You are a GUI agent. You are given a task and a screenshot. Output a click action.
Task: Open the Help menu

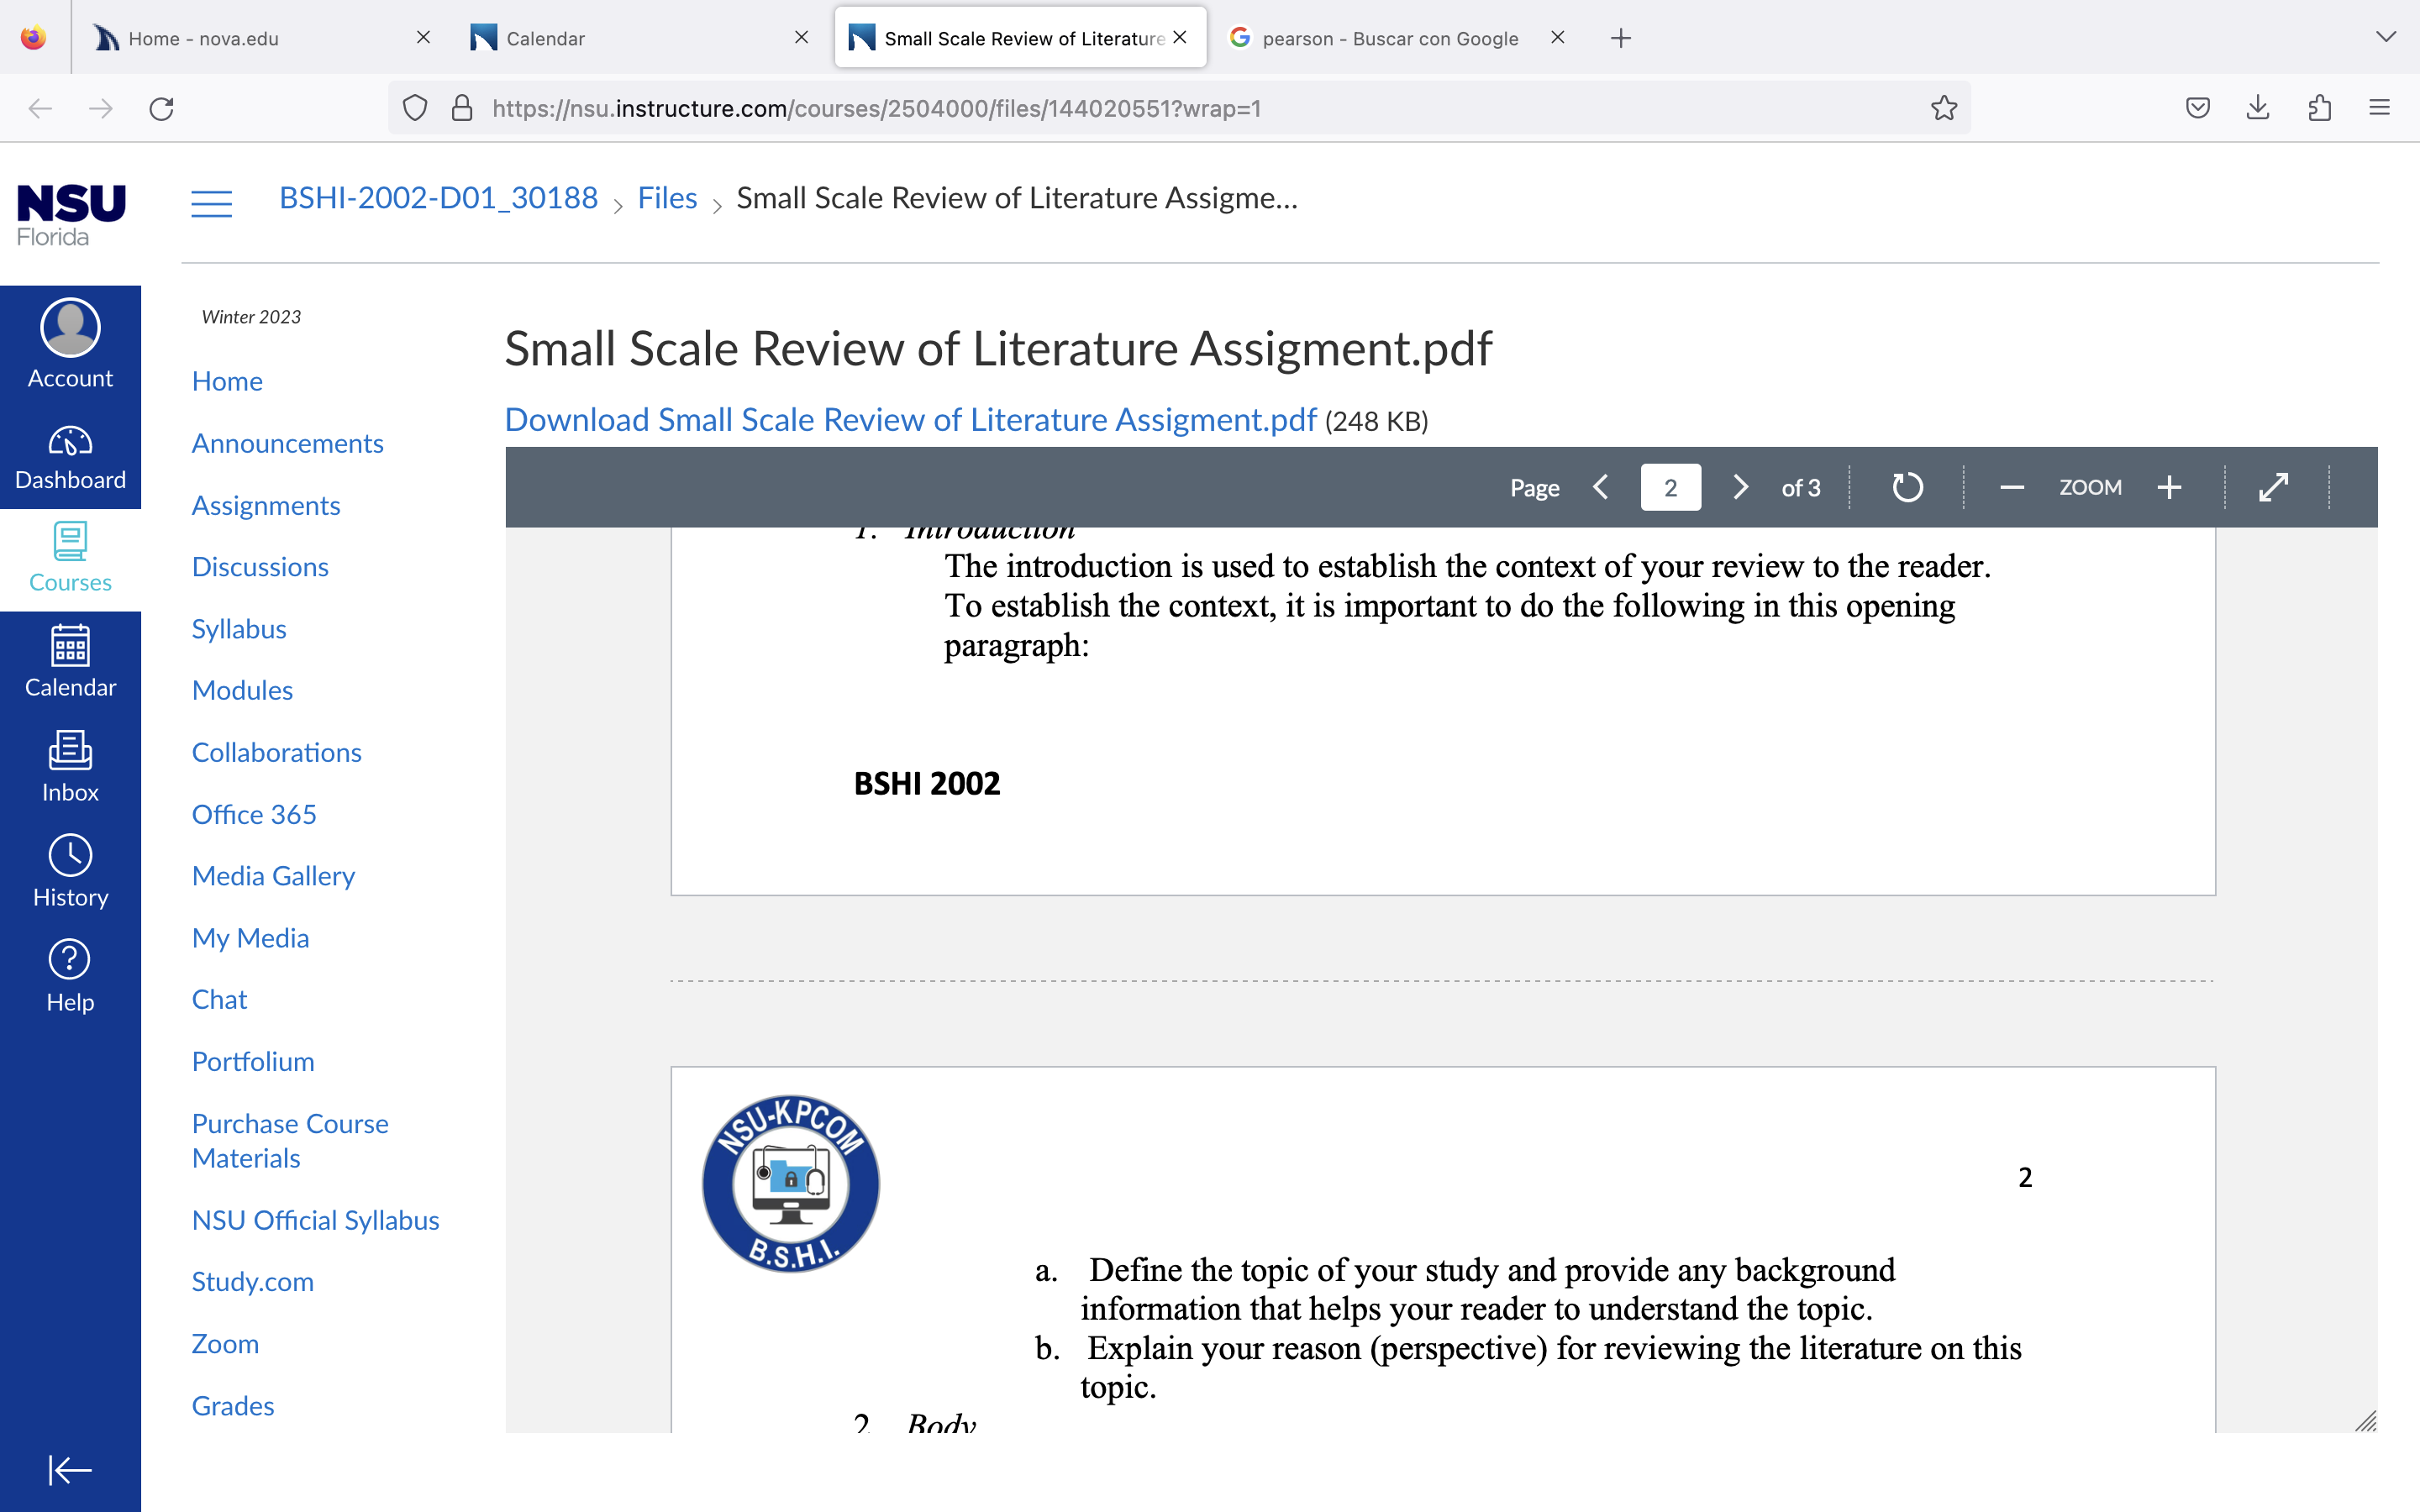[x=70, y=977]
